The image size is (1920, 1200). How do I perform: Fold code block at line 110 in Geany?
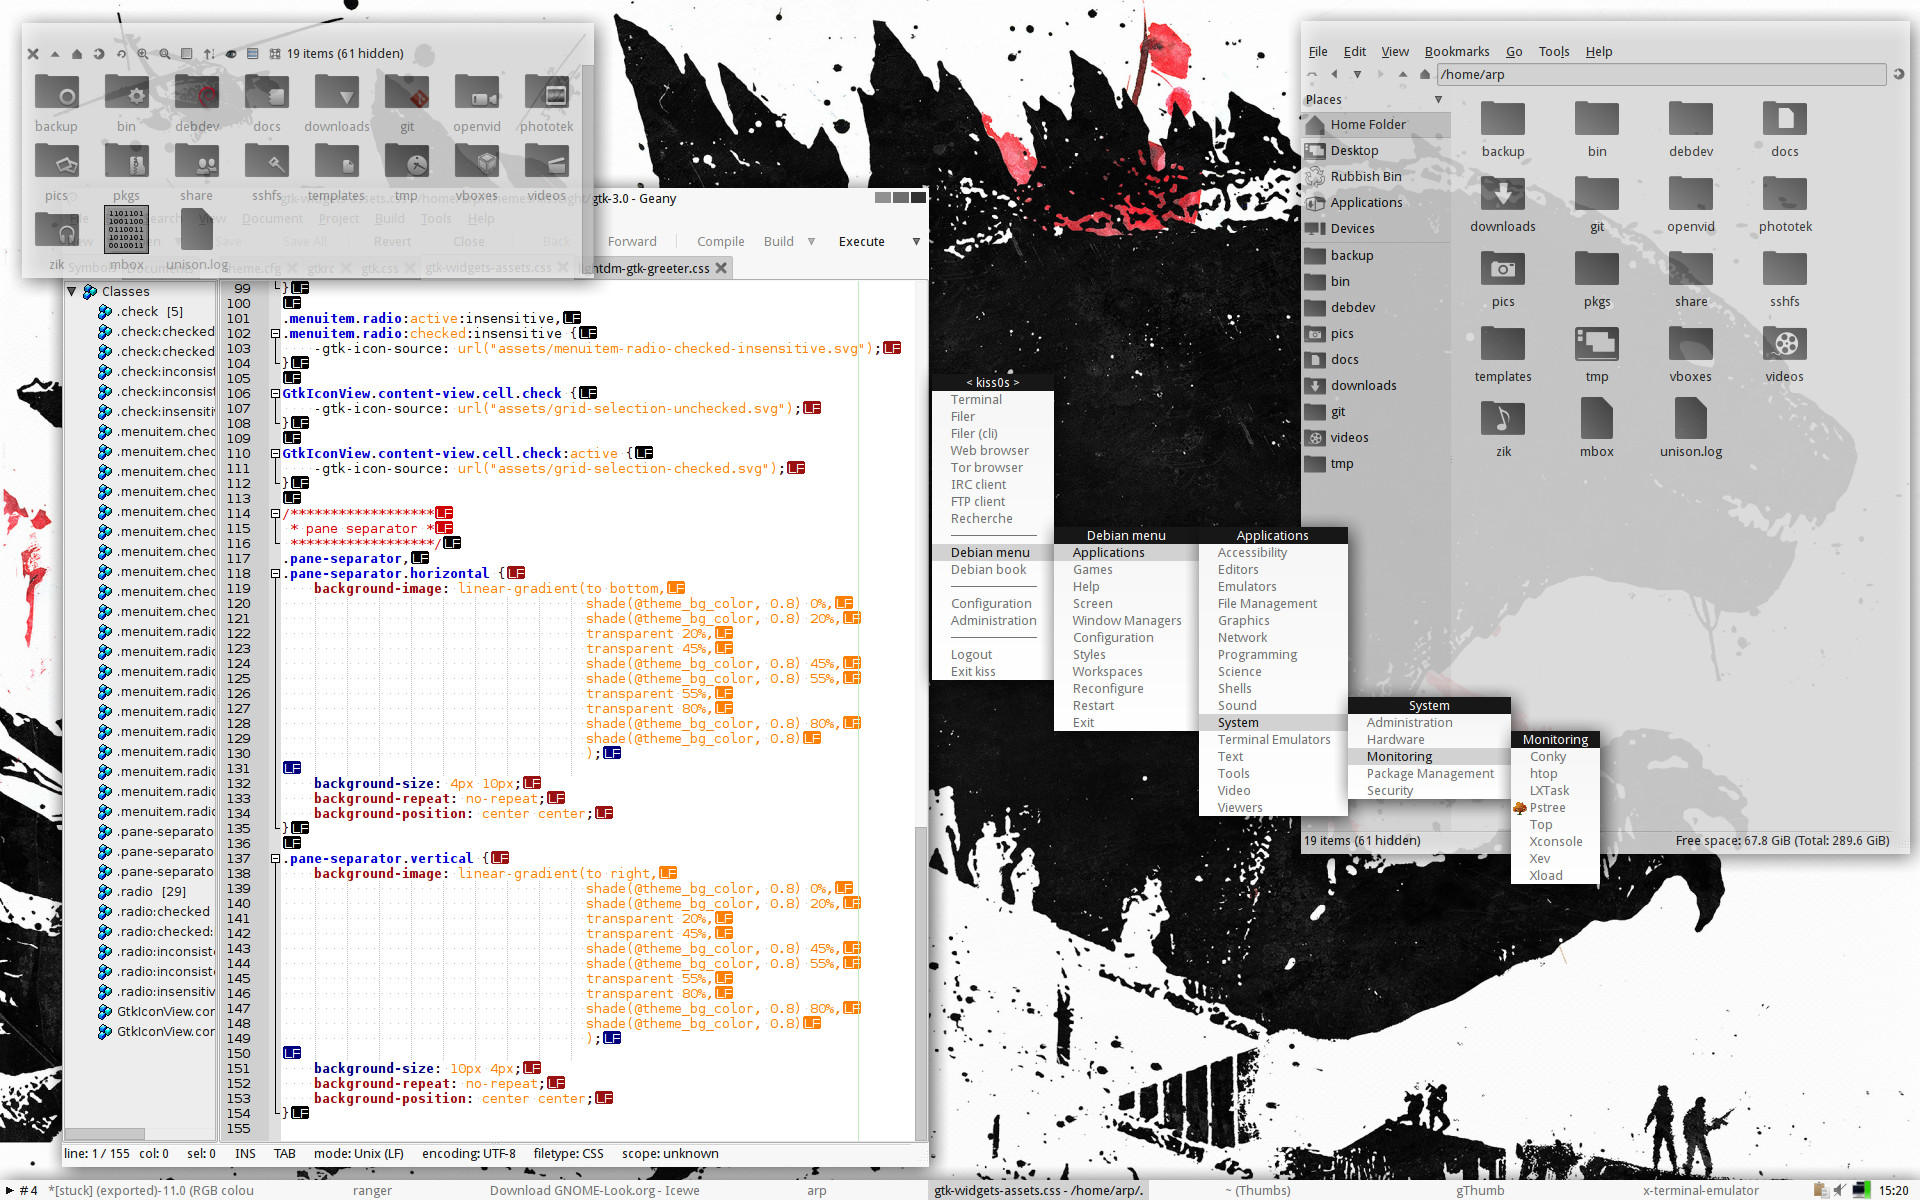click(275, 454)
